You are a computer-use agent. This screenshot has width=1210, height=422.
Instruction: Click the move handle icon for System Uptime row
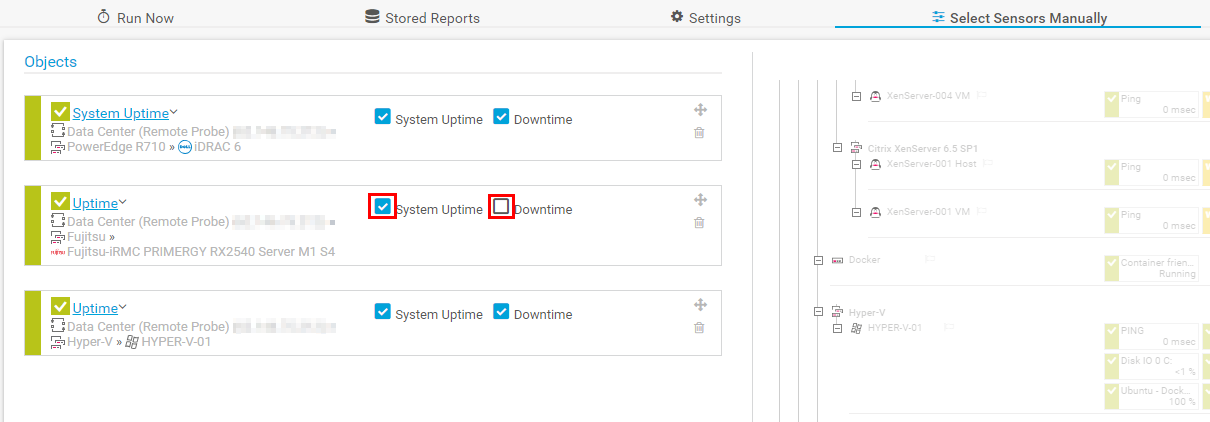pyautogui.click(x=700, y=110)
